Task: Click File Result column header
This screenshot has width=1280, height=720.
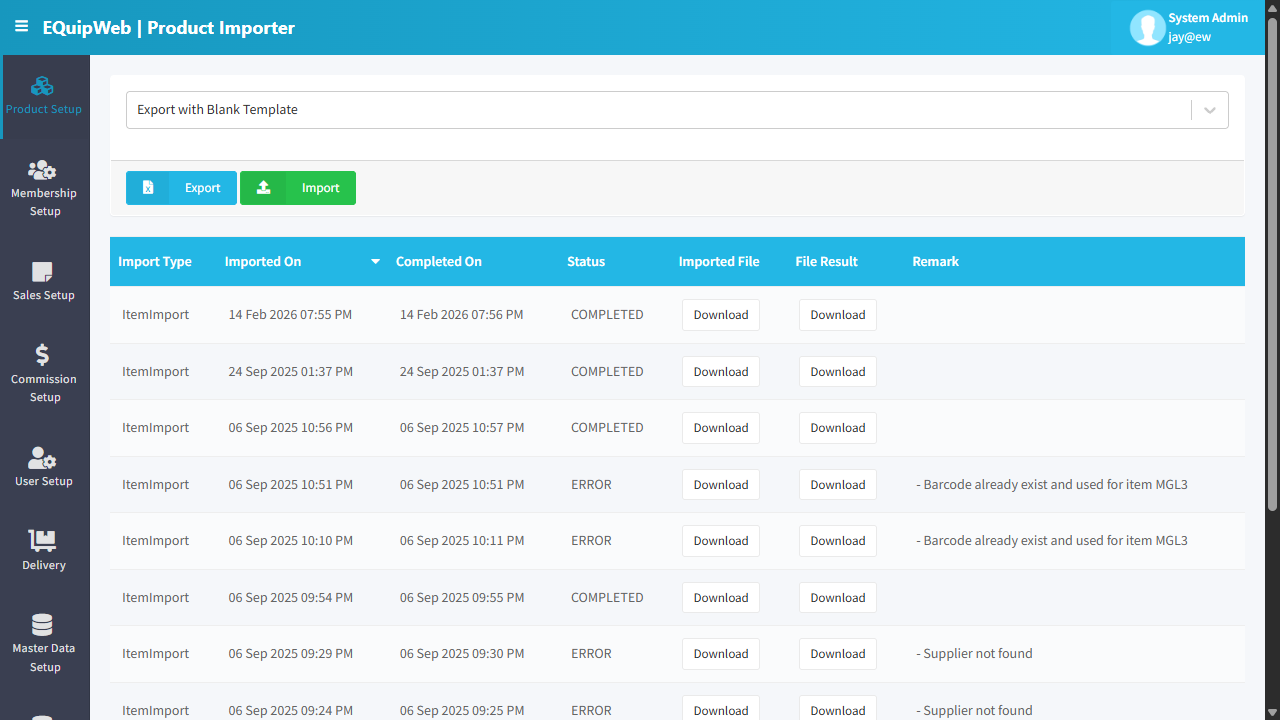Action: pos(827,262)
